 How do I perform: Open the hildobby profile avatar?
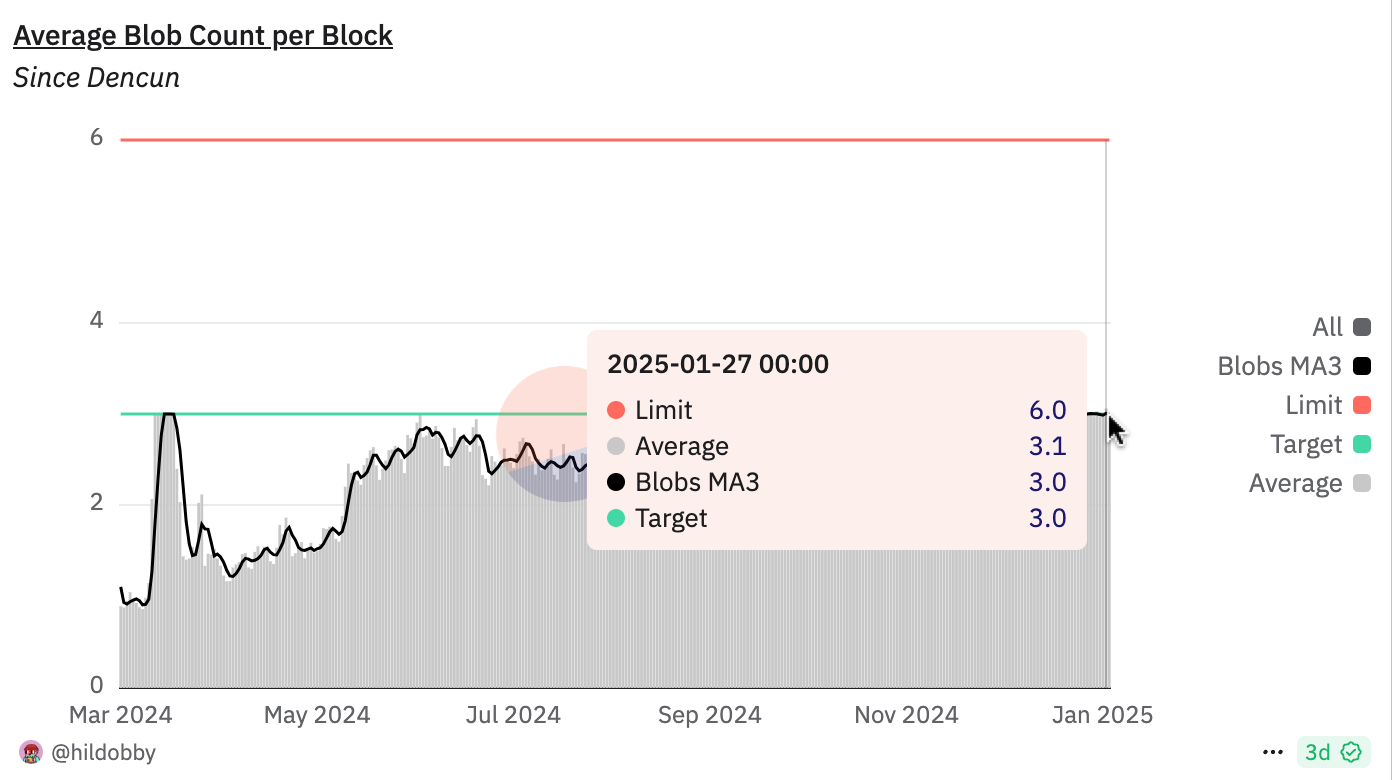30,752
